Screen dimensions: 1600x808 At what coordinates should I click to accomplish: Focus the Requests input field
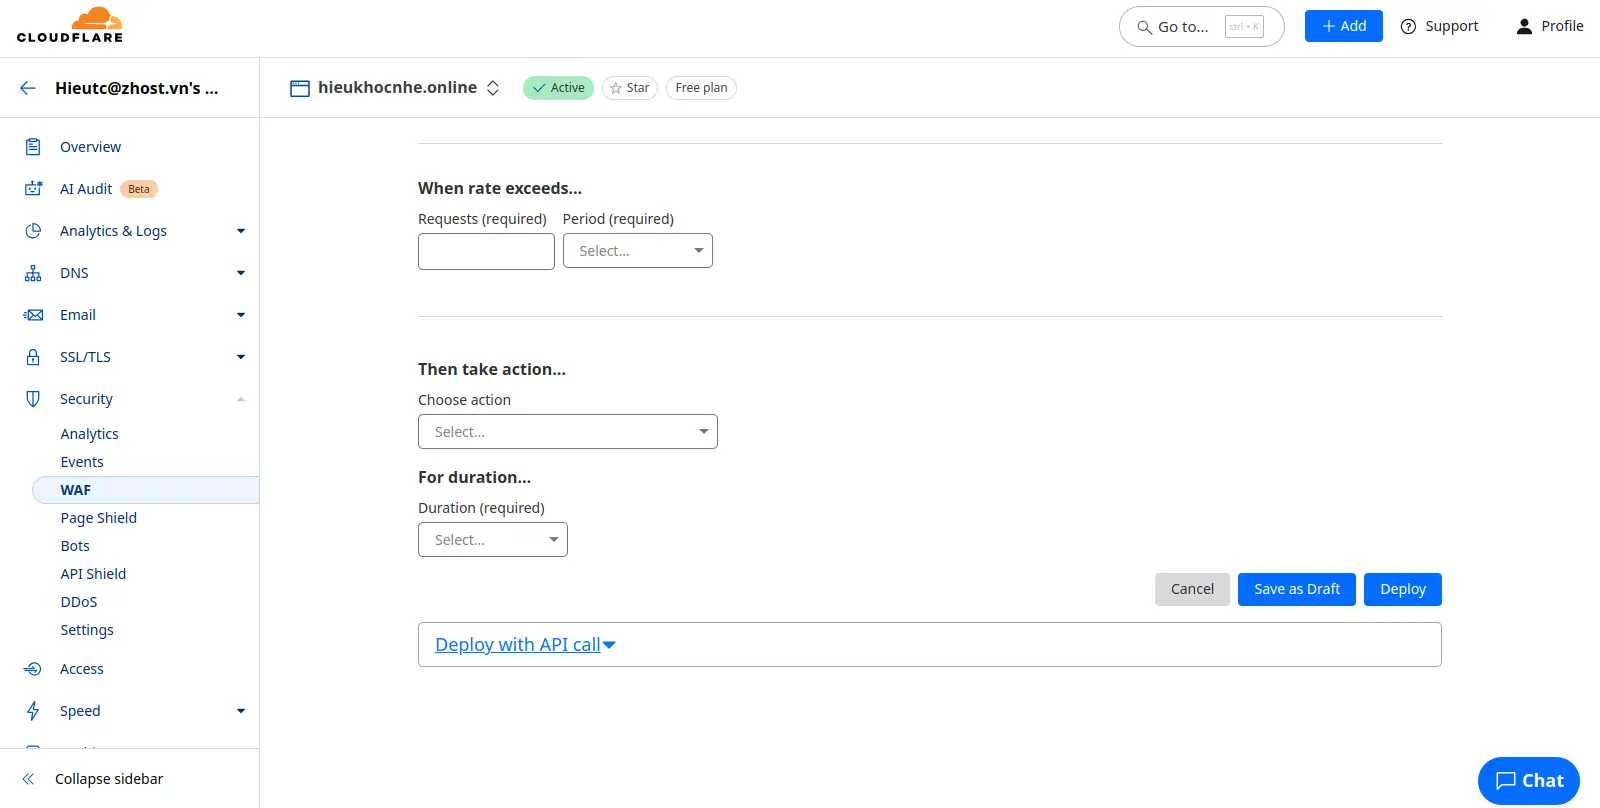(486, 251)
